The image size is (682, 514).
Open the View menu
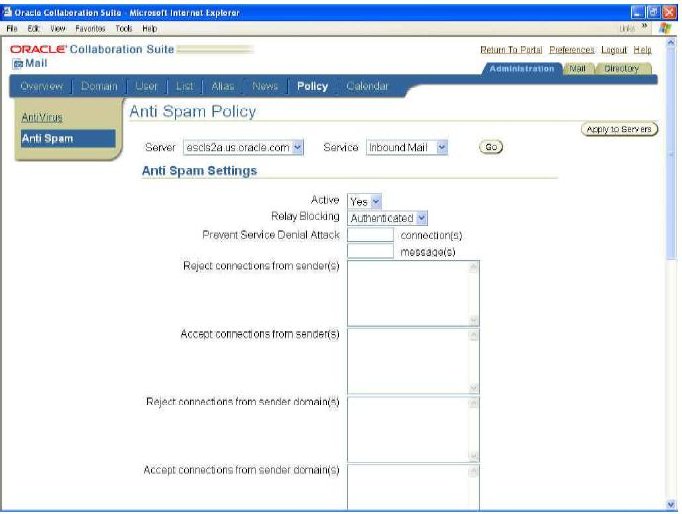tap(57, 29)
